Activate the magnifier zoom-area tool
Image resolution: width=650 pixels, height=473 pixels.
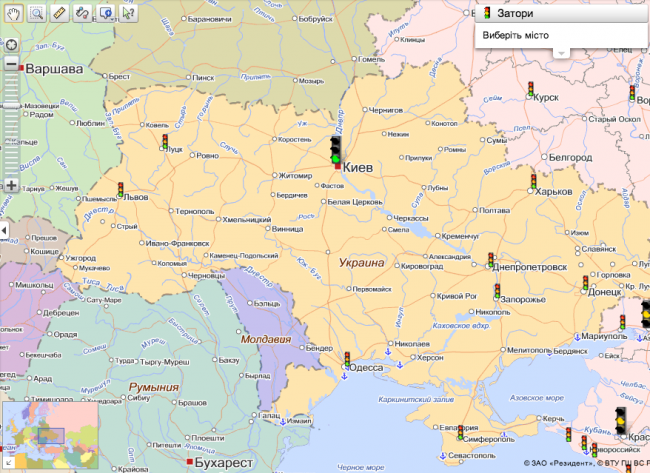point(35,12)
